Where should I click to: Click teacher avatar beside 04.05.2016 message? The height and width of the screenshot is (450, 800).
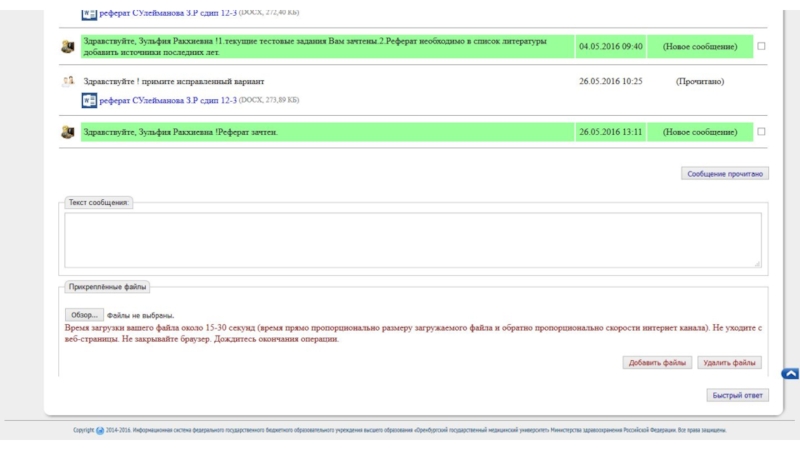click(68, 47)
